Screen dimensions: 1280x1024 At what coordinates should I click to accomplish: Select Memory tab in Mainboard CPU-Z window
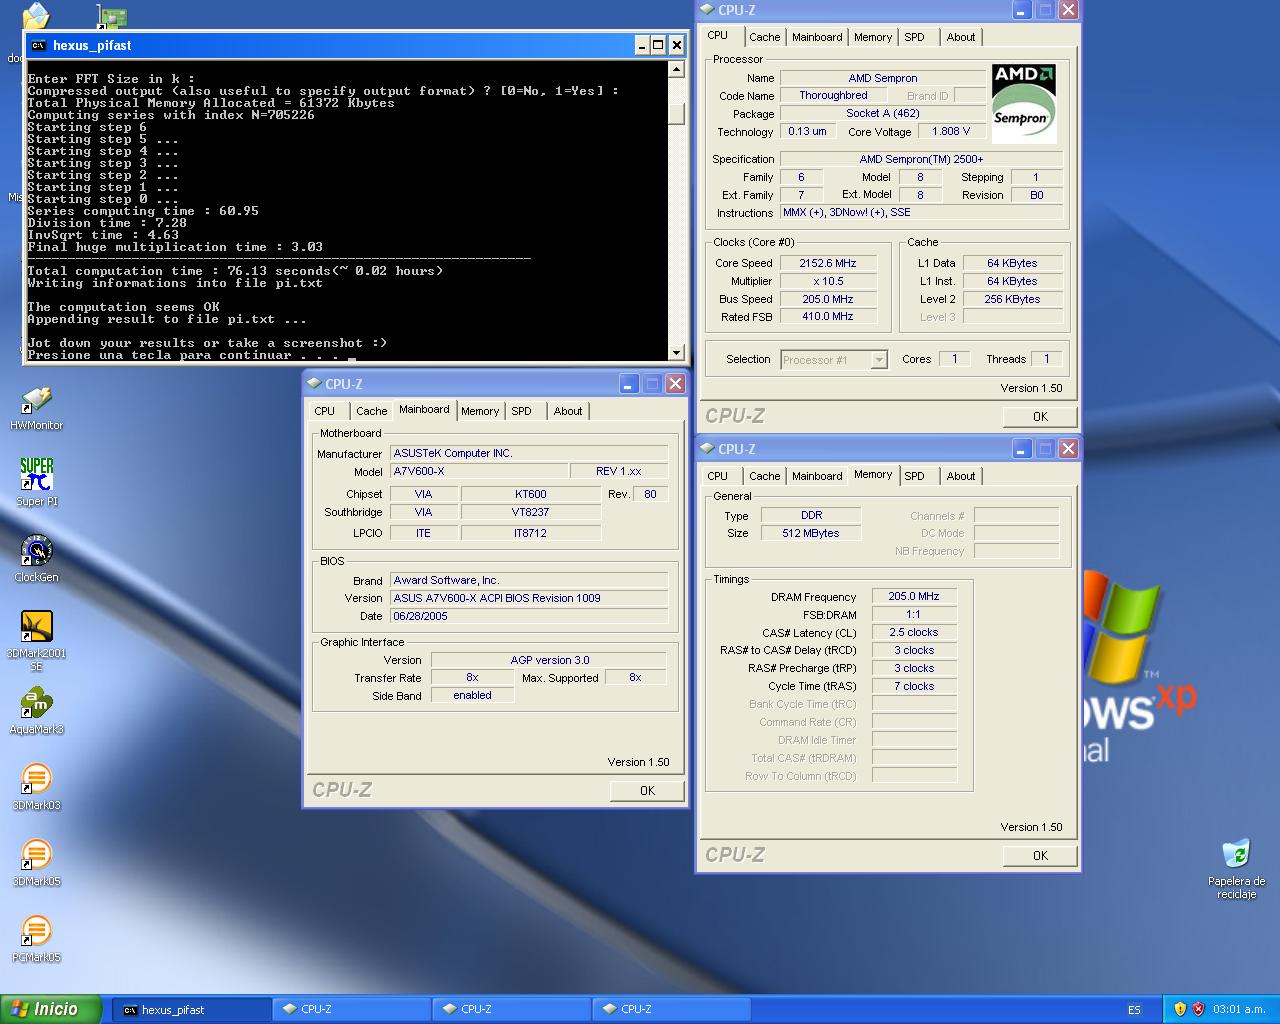[480, 411]
